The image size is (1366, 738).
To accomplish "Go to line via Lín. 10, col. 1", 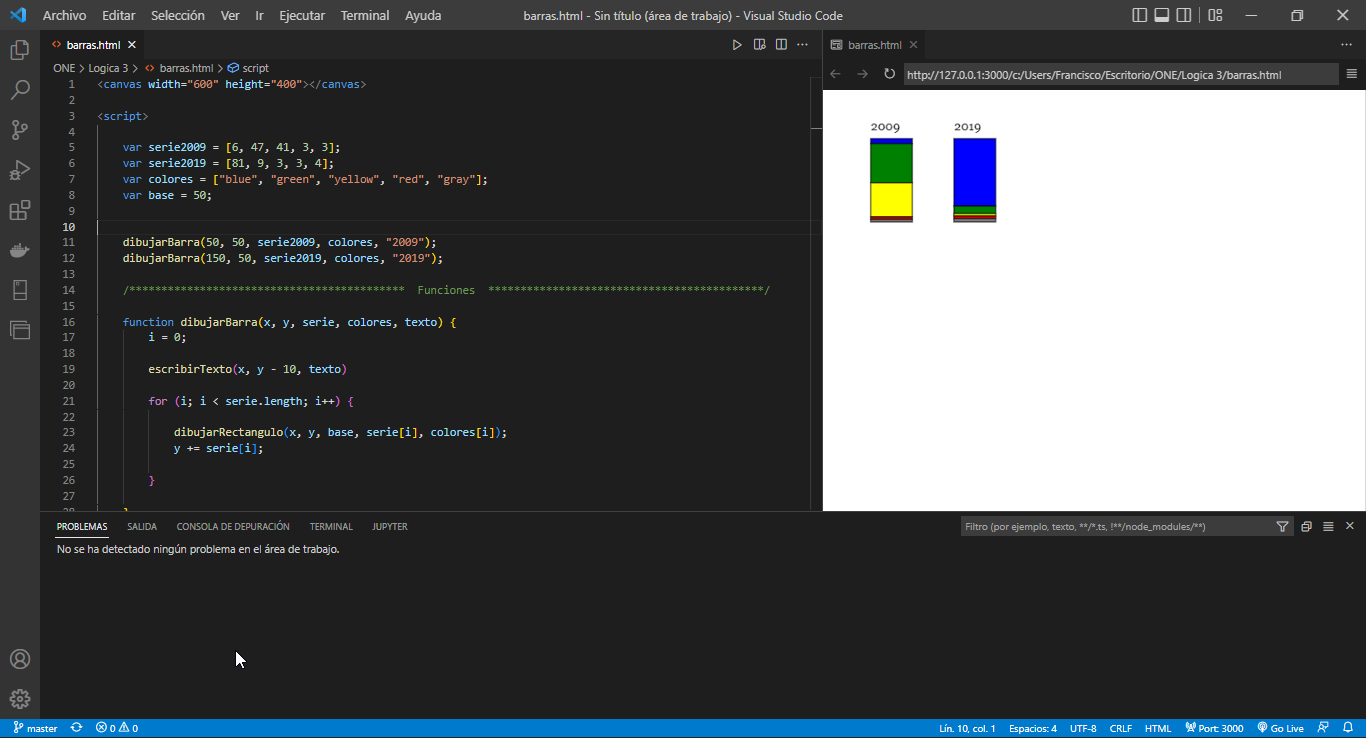I will 967,728.
